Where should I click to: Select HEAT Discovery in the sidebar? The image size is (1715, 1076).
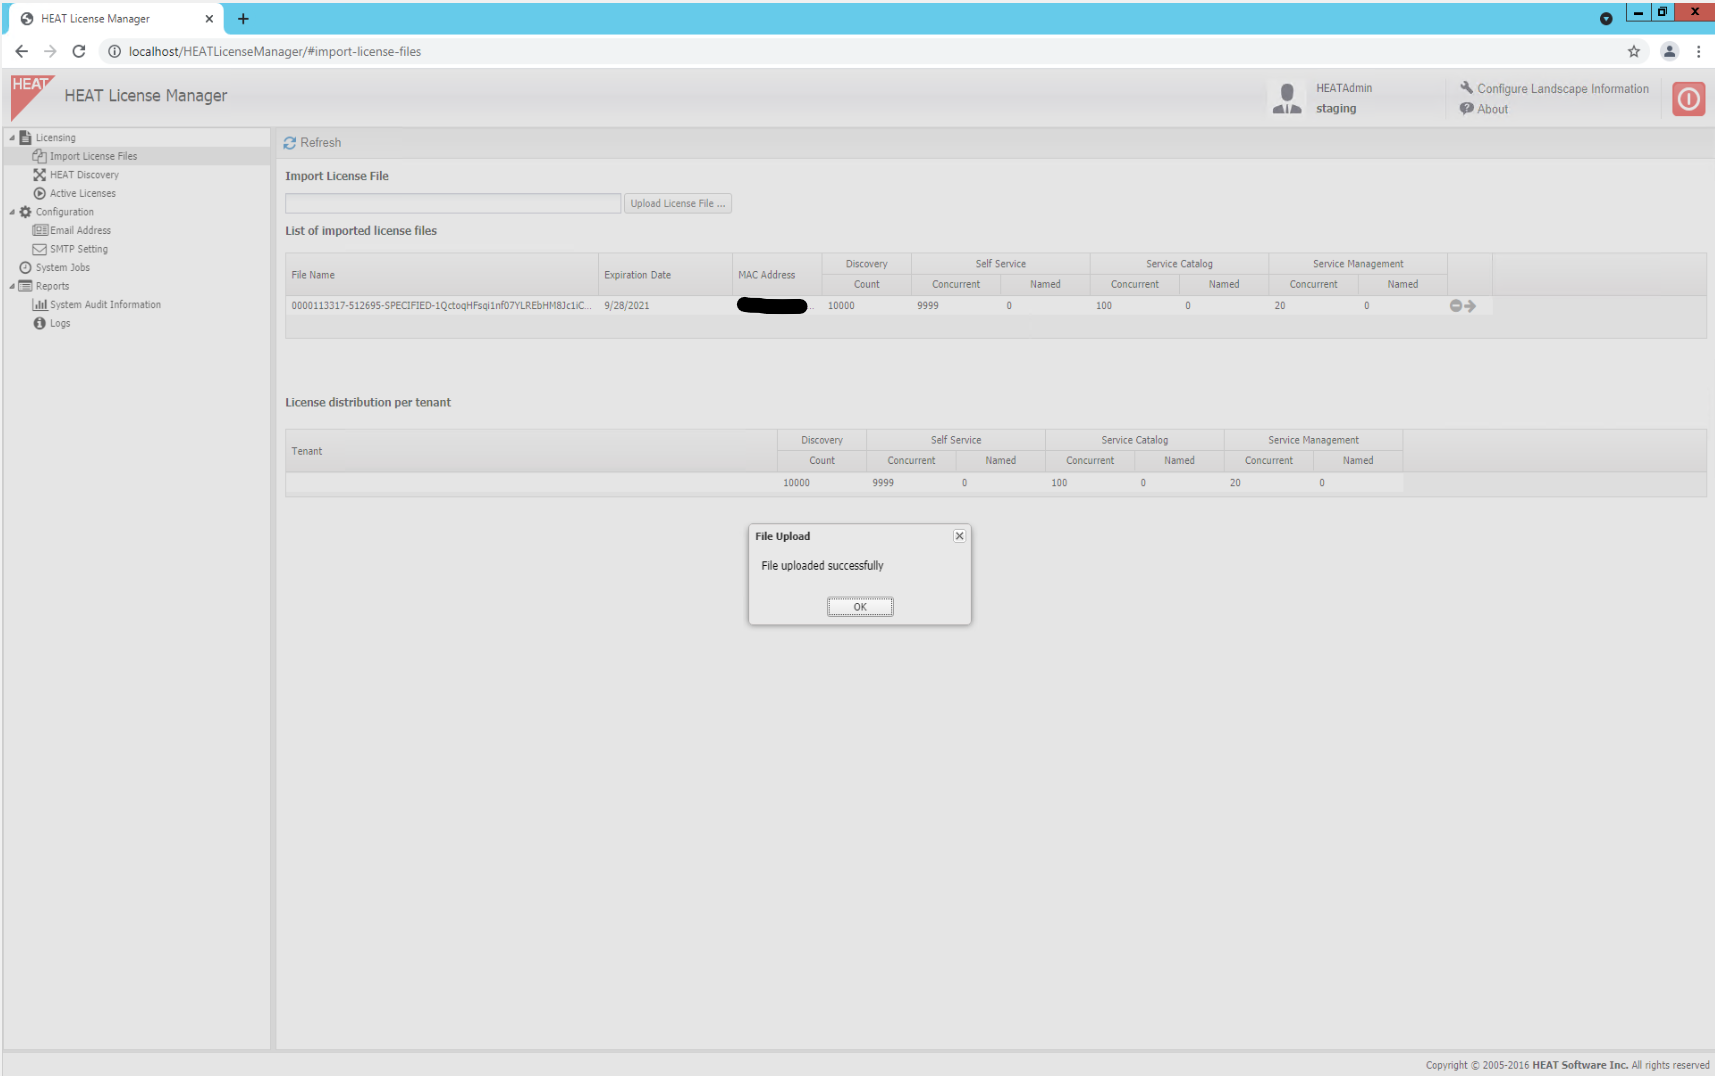click(x=83, y=174)
